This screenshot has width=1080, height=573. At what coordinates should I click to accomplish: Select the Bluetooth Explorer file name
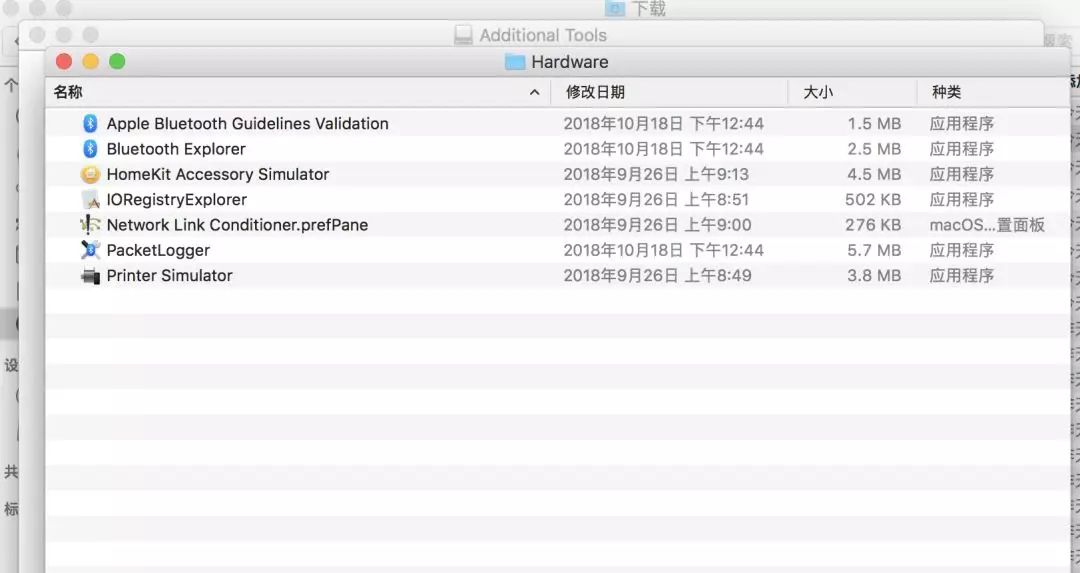click(x=176, y=149)
